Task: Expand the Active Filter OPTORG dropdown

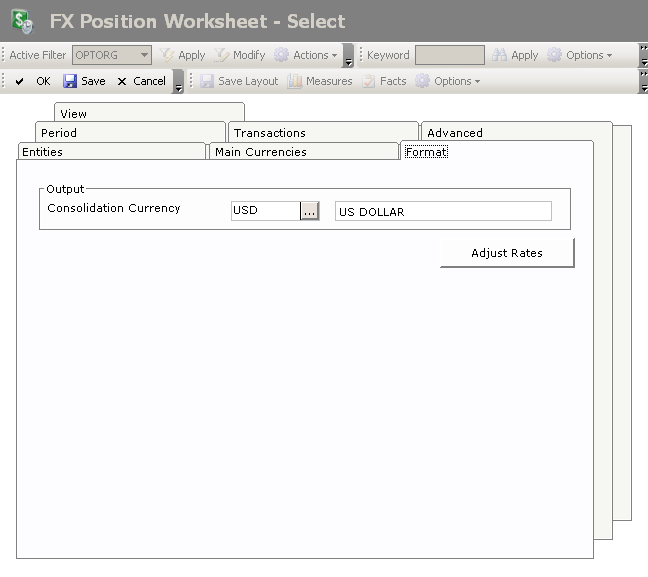Action: click(144, 55)
